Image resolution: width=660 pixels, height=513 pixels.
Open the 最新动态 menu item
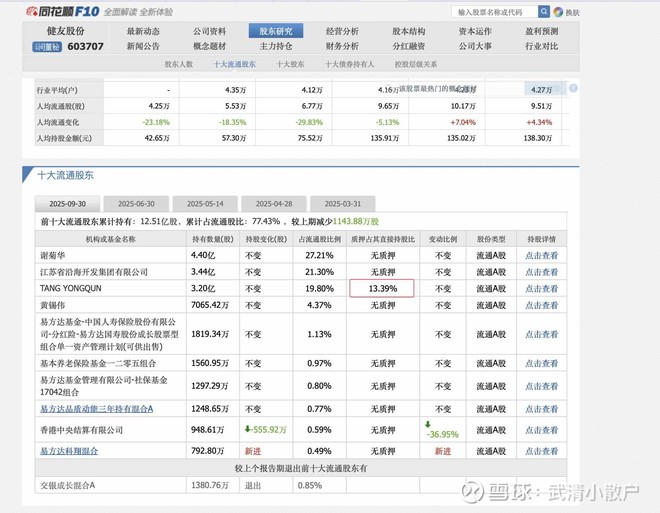[x=143, y=31]
